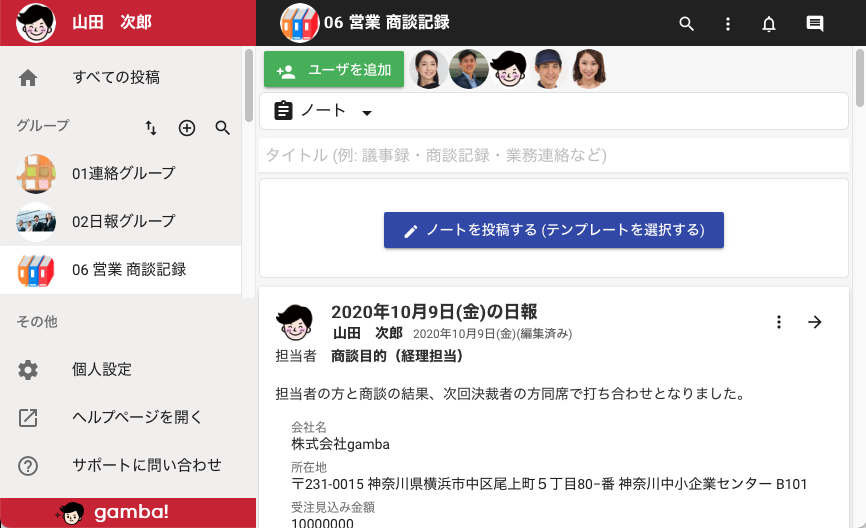Click the first member's avatar thumbnail
Image resolution: width=866 pixels, height=528 pixels.
(429, 70)
